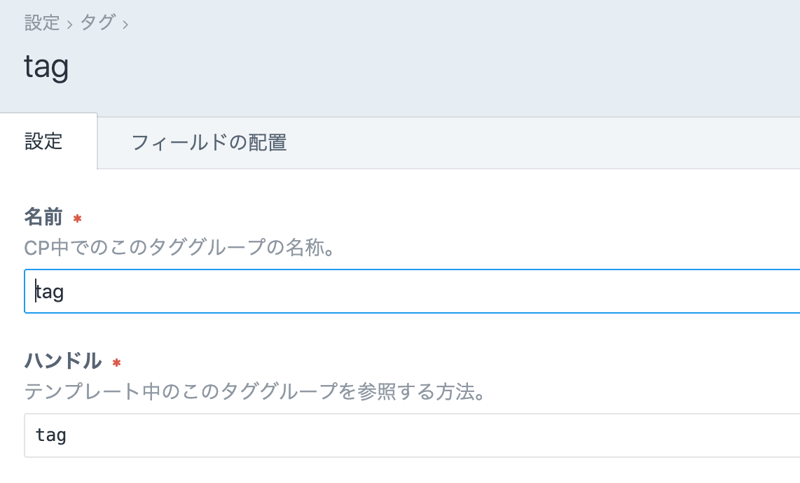Click the 設定 breadcrumb link

click(x=42, y=23)
